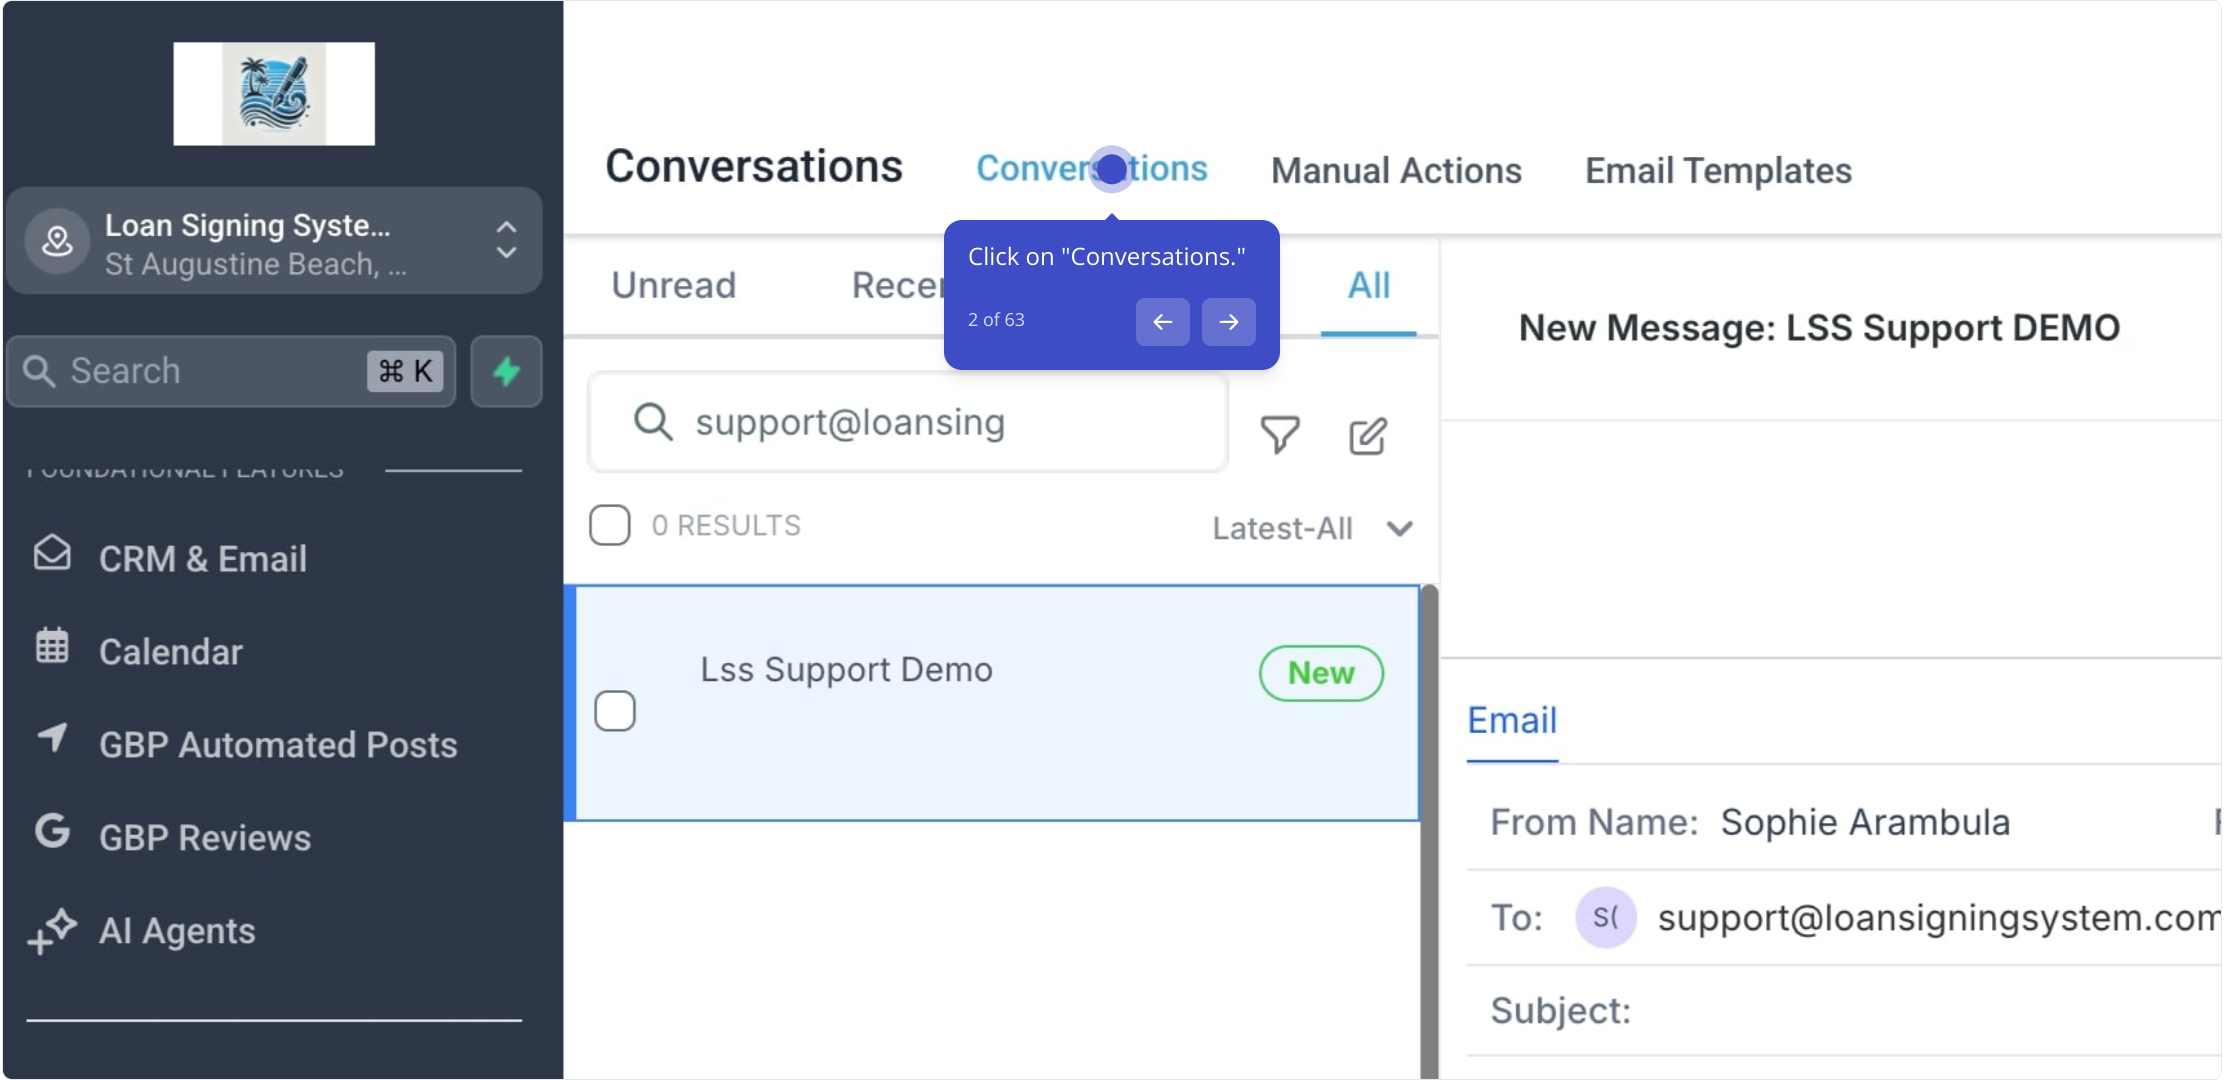Switch to the Manual Actions tab

click(1396, 171)
